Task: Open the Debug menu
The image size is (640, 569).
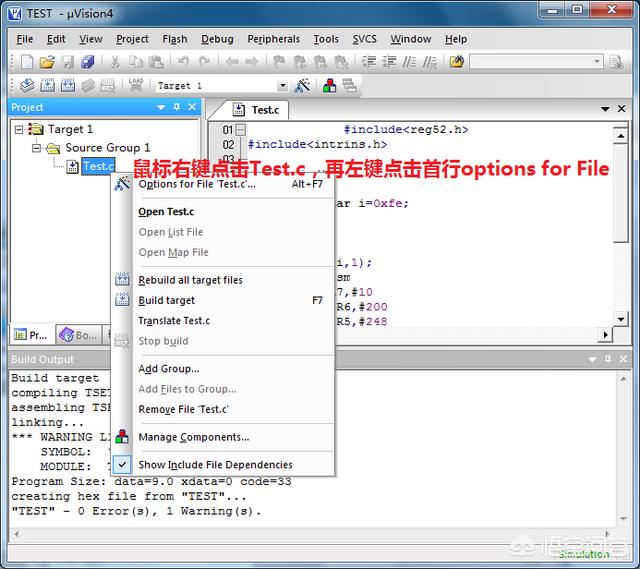Action: click(x=217, y=39)
